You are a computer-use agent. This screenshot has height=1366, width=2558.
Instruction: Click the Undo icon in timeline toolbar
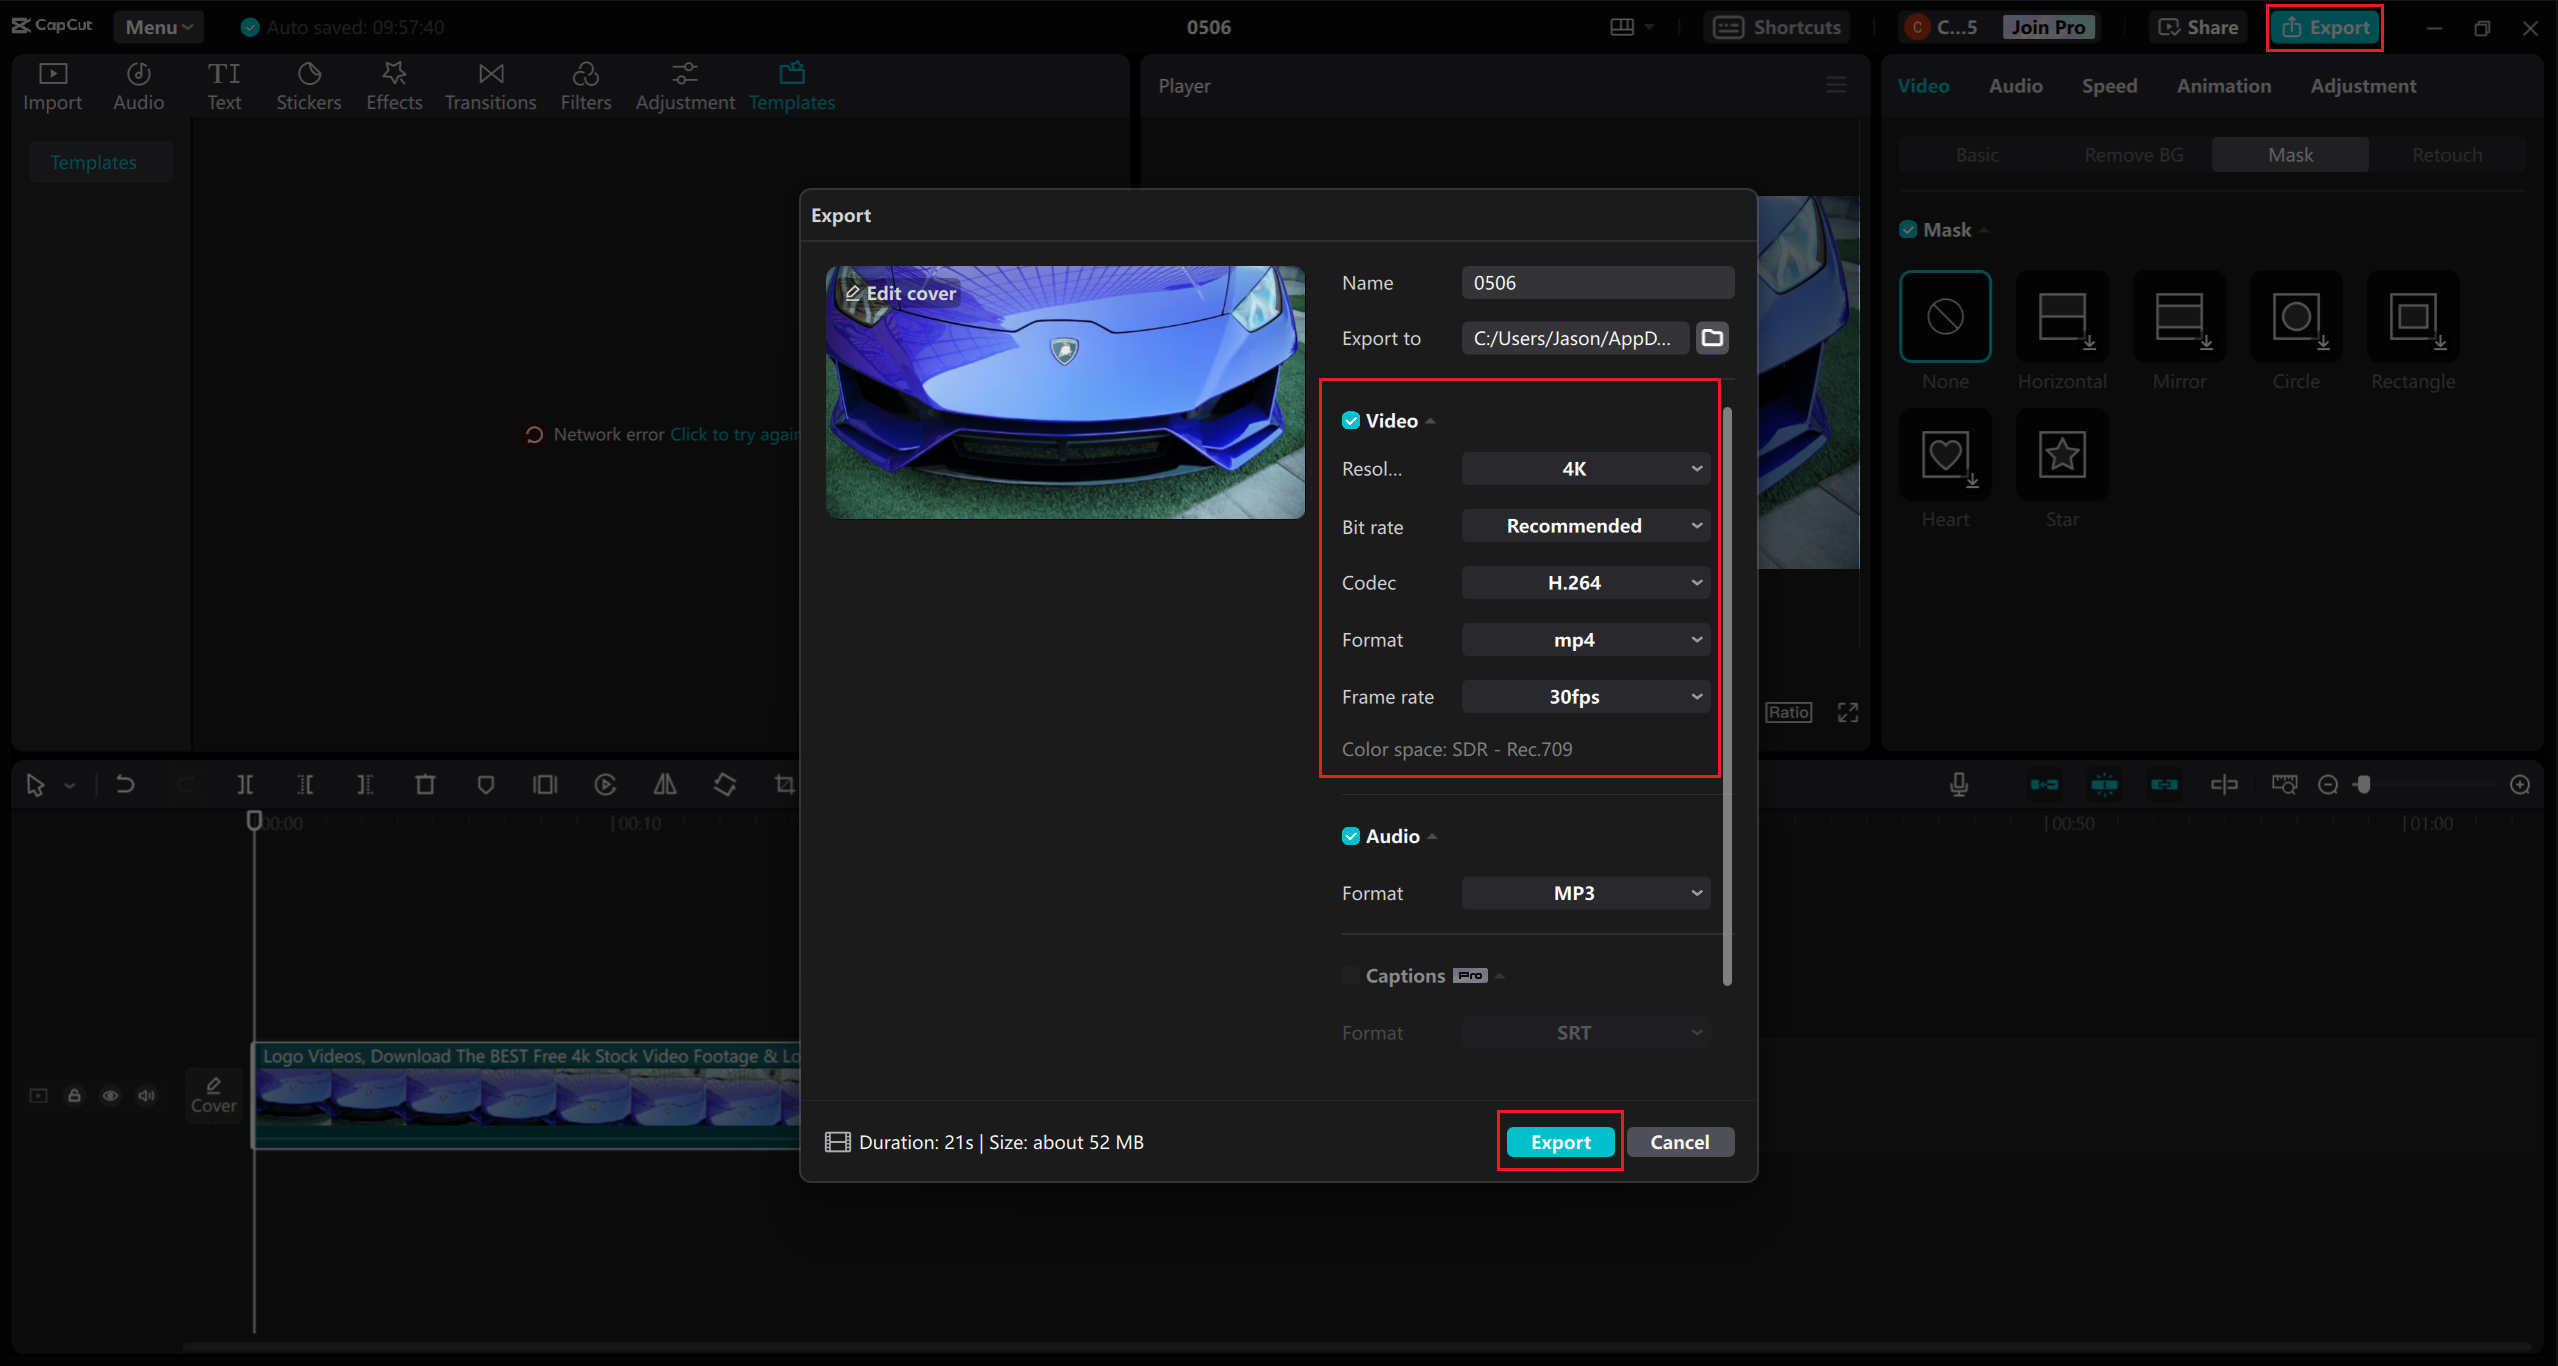click(124, 785)
